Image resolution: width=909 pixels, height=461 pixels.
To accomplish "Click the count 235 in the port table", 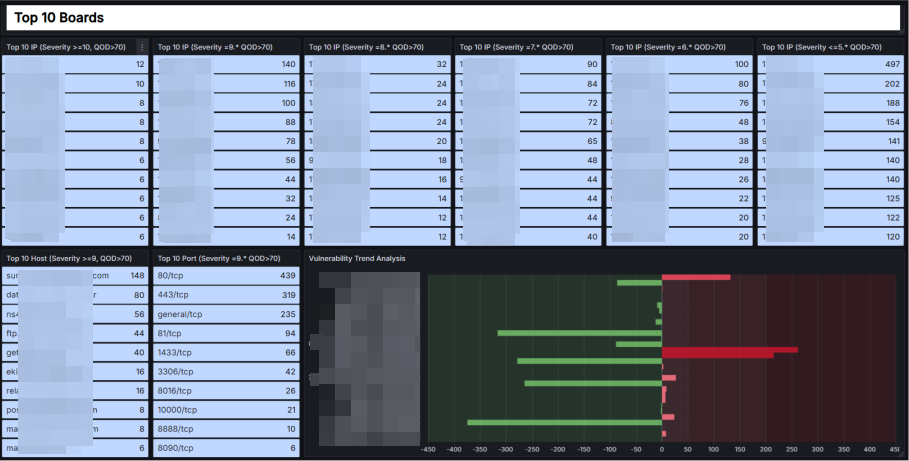I will point(288,314).
